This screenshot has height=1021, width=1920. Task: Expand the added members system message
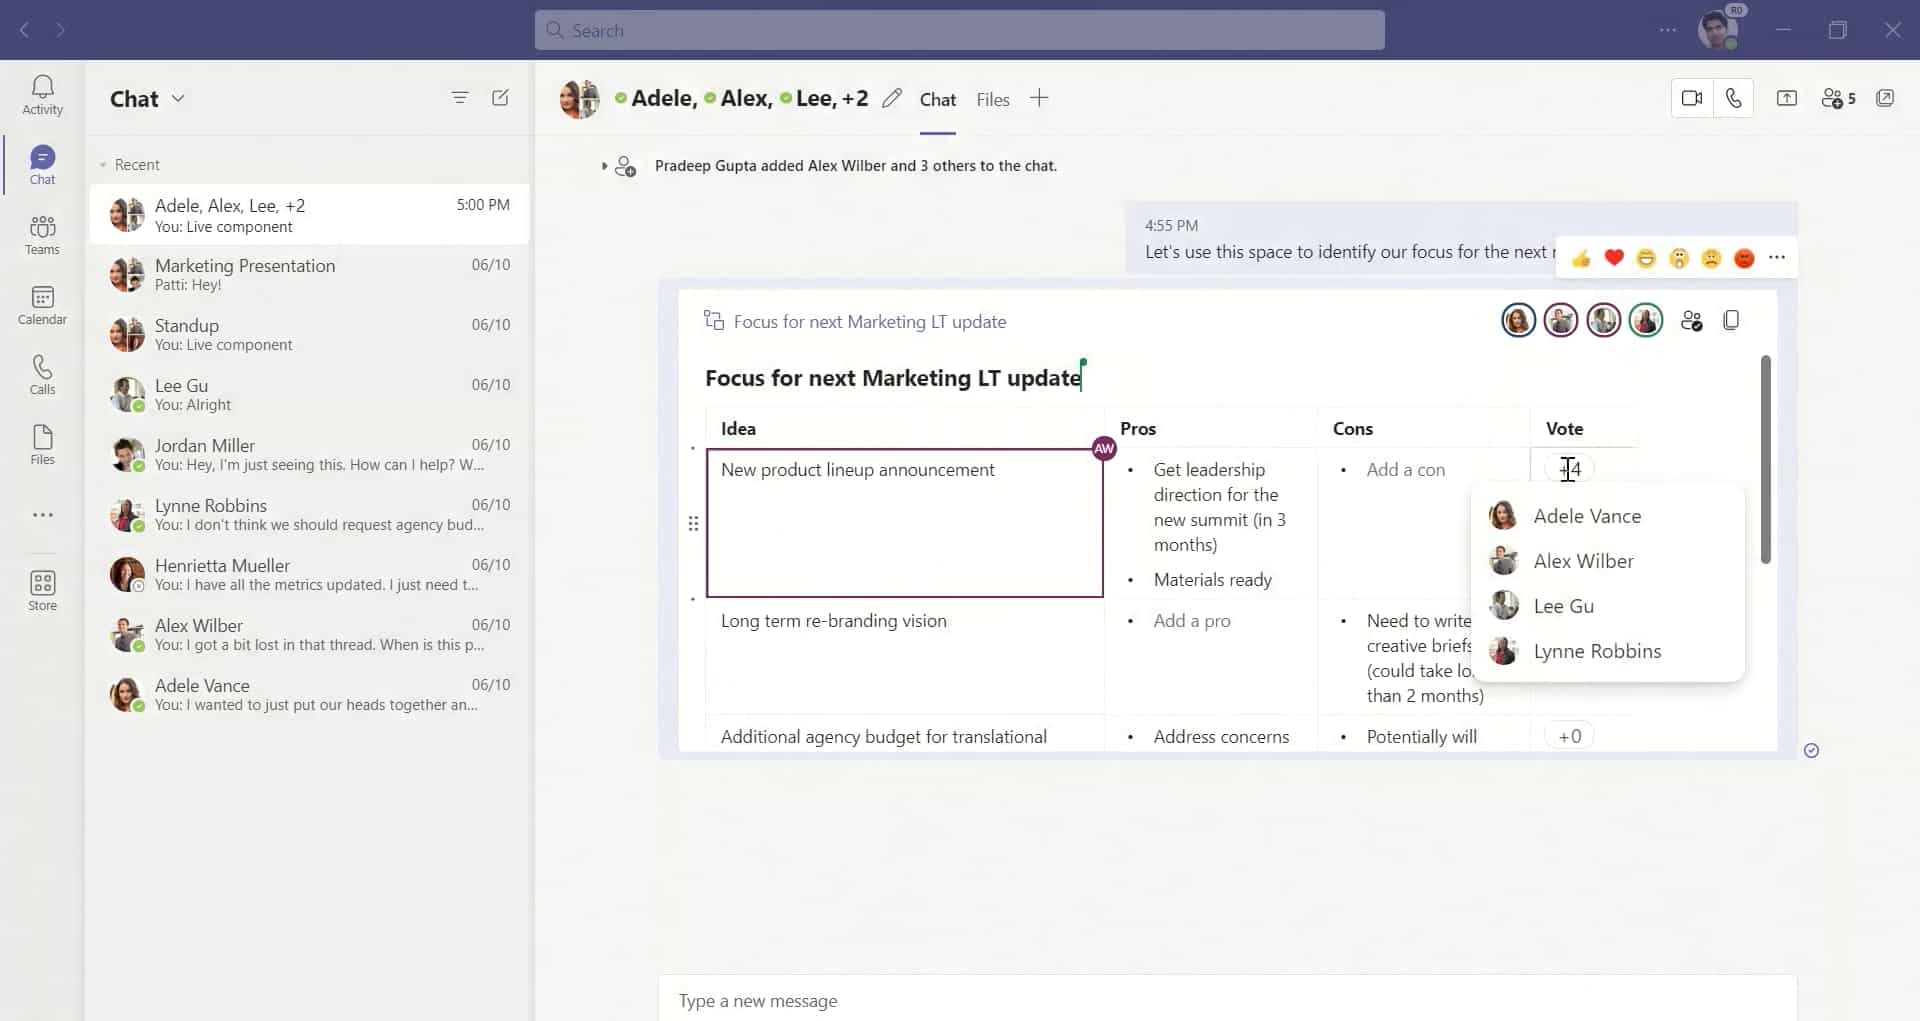tap(604, 166)
